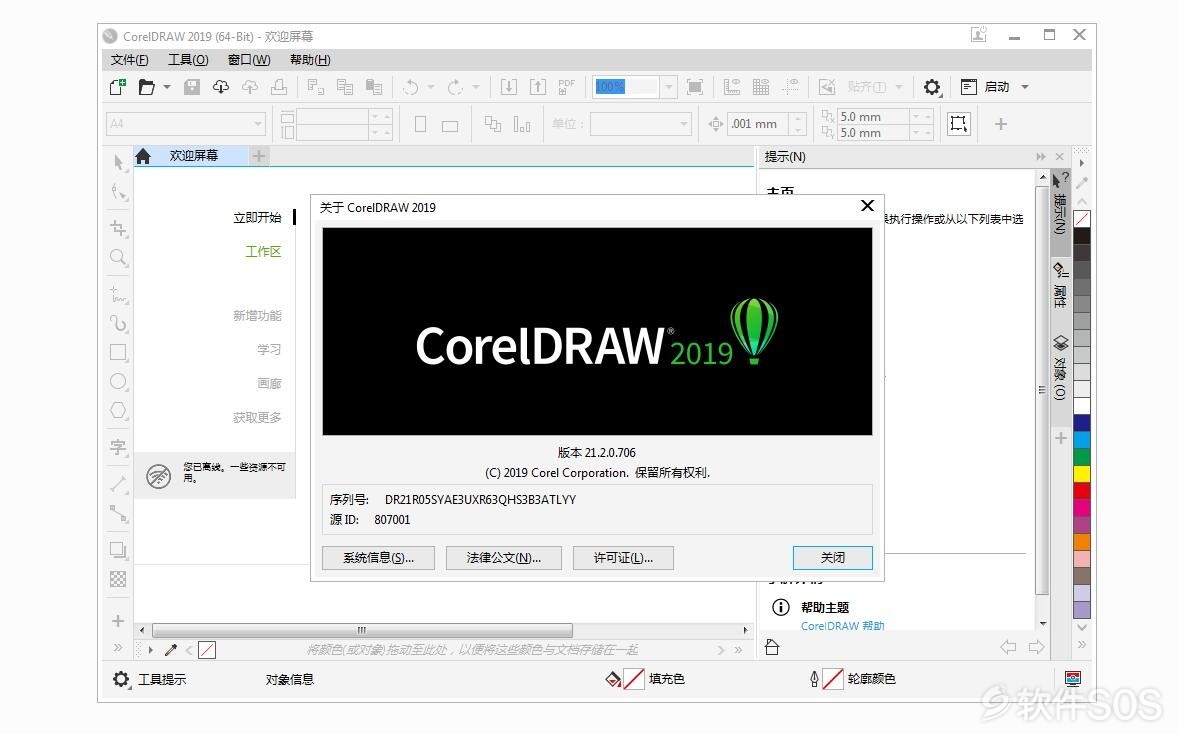Pick the red swatch in palette
1179x734 pixels.
[1082, 490]
